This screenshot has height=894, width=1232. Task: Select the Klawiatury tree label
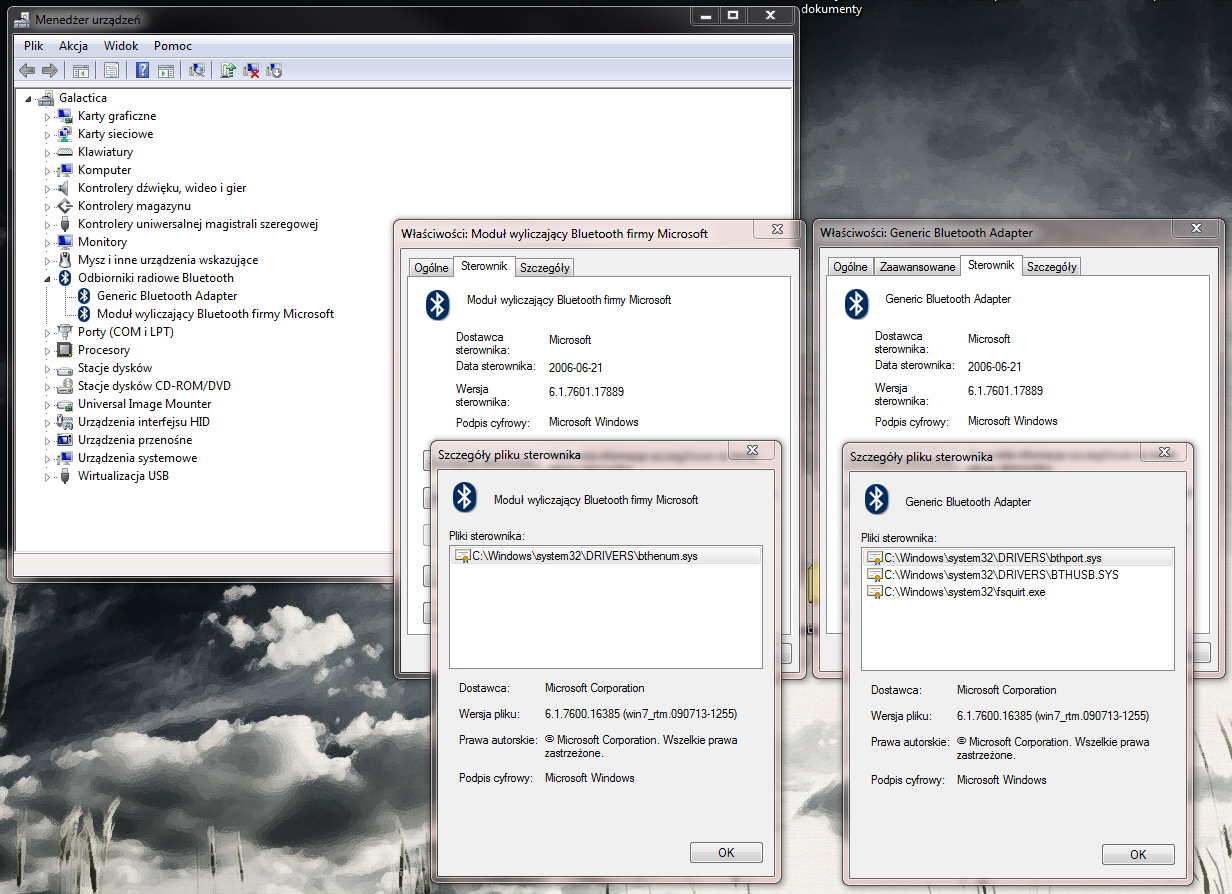click(105, 152)
